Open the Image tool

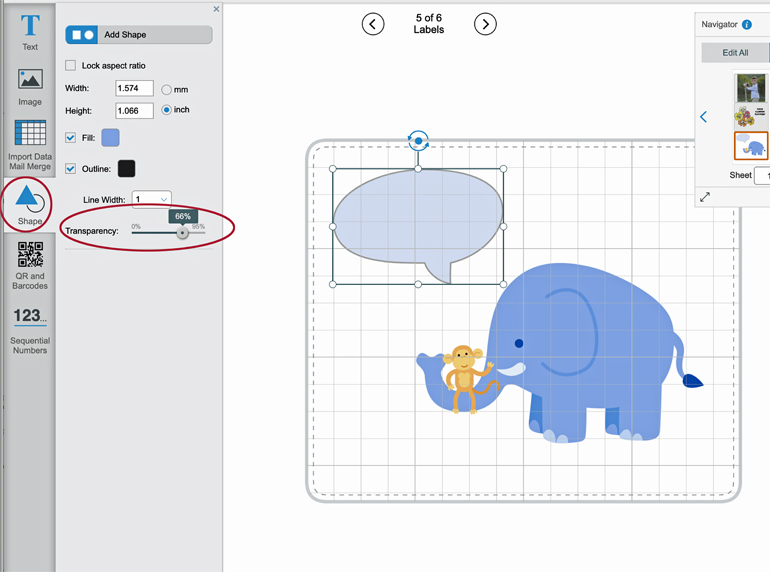30,87
